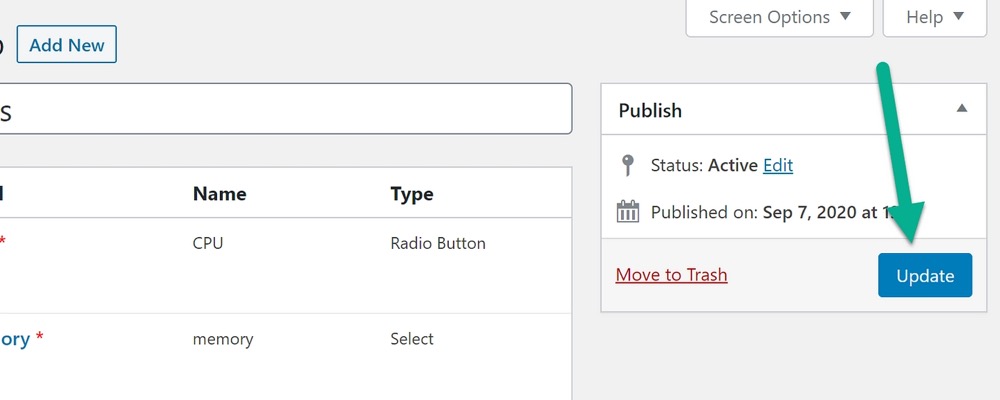The width and height of the screenshot is (1000, 400).
Task: Click the status key icon
Action: point(628,165)
